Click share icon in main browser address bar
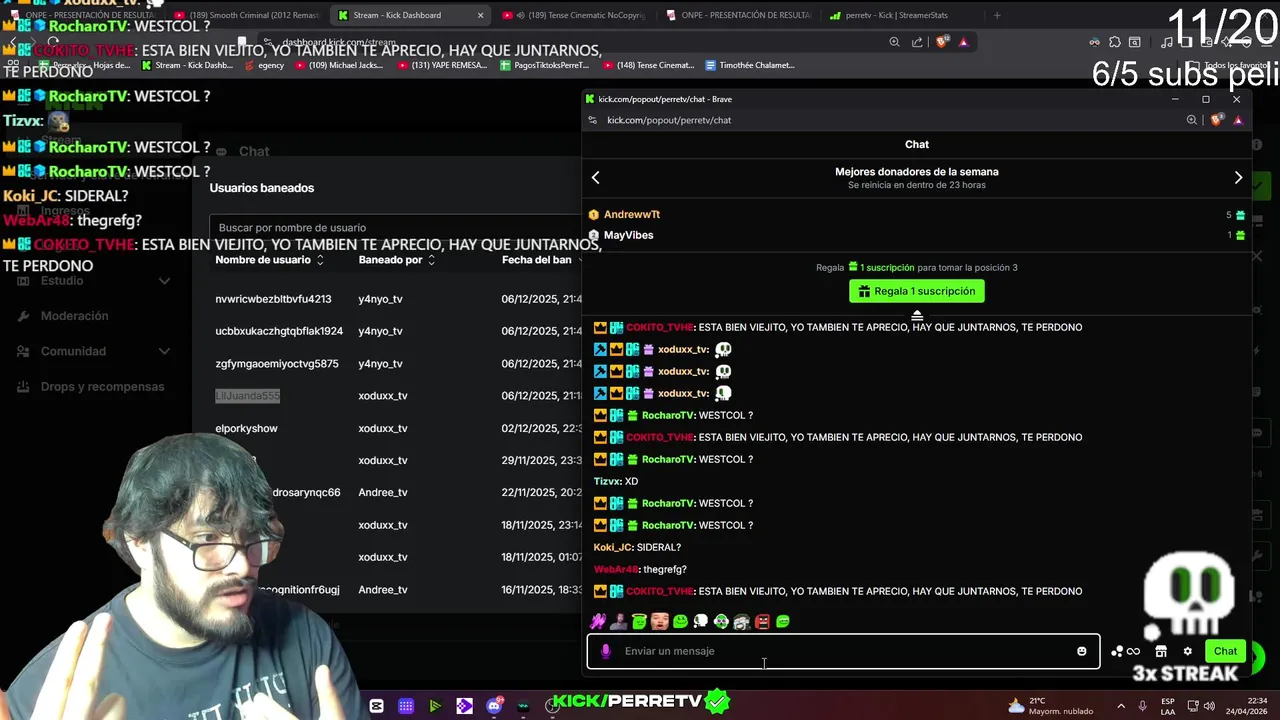Image resolution: width=1280 pixels, height=720 pixels. (x=917, y=42)
